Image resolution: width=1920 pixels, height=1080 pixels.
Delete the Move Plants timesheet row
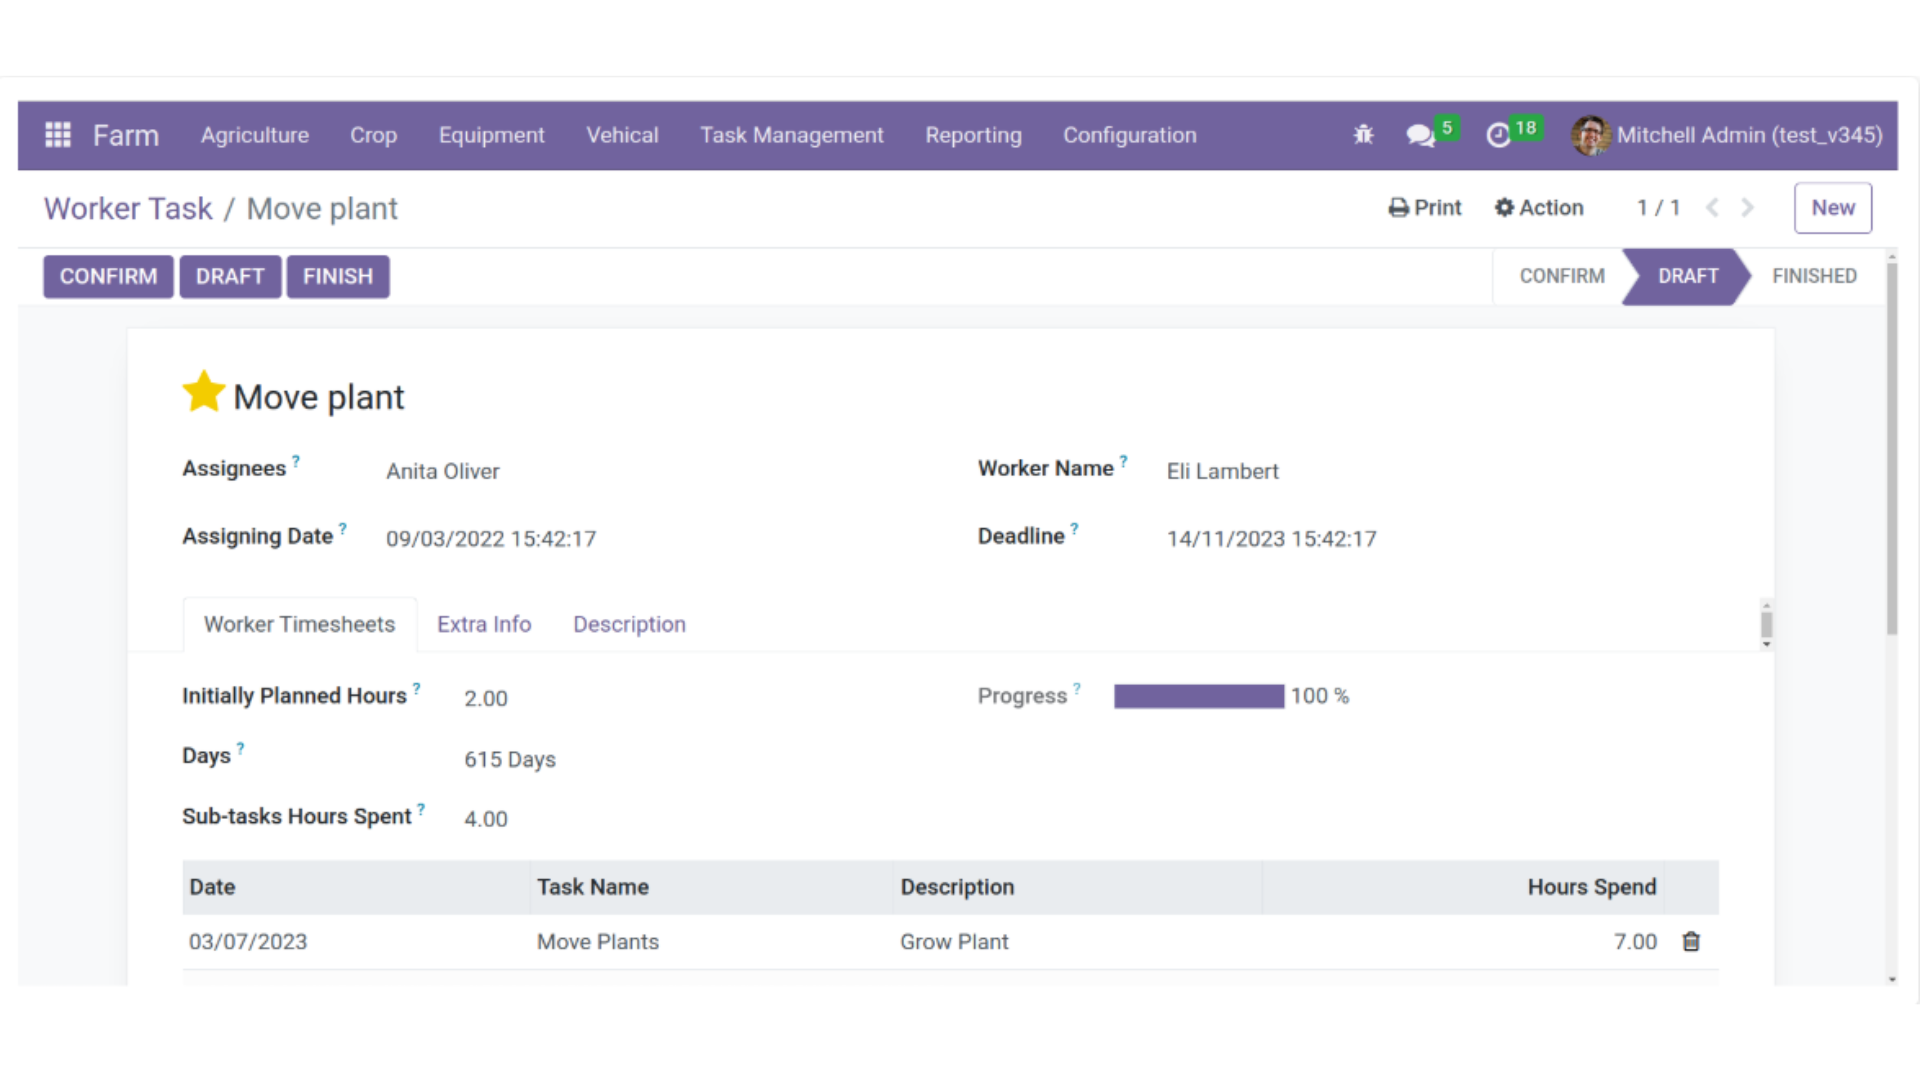coord(1691,942)
